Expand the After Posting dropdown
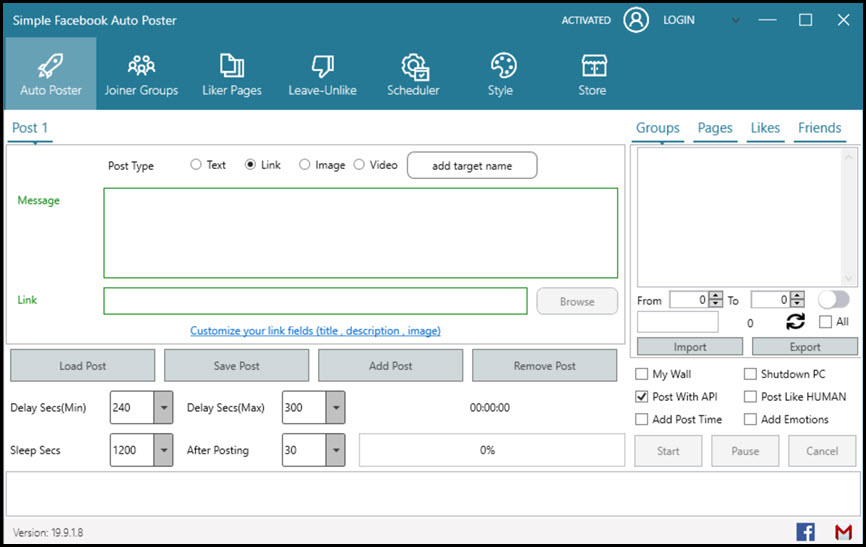 [x=335, y=450]
